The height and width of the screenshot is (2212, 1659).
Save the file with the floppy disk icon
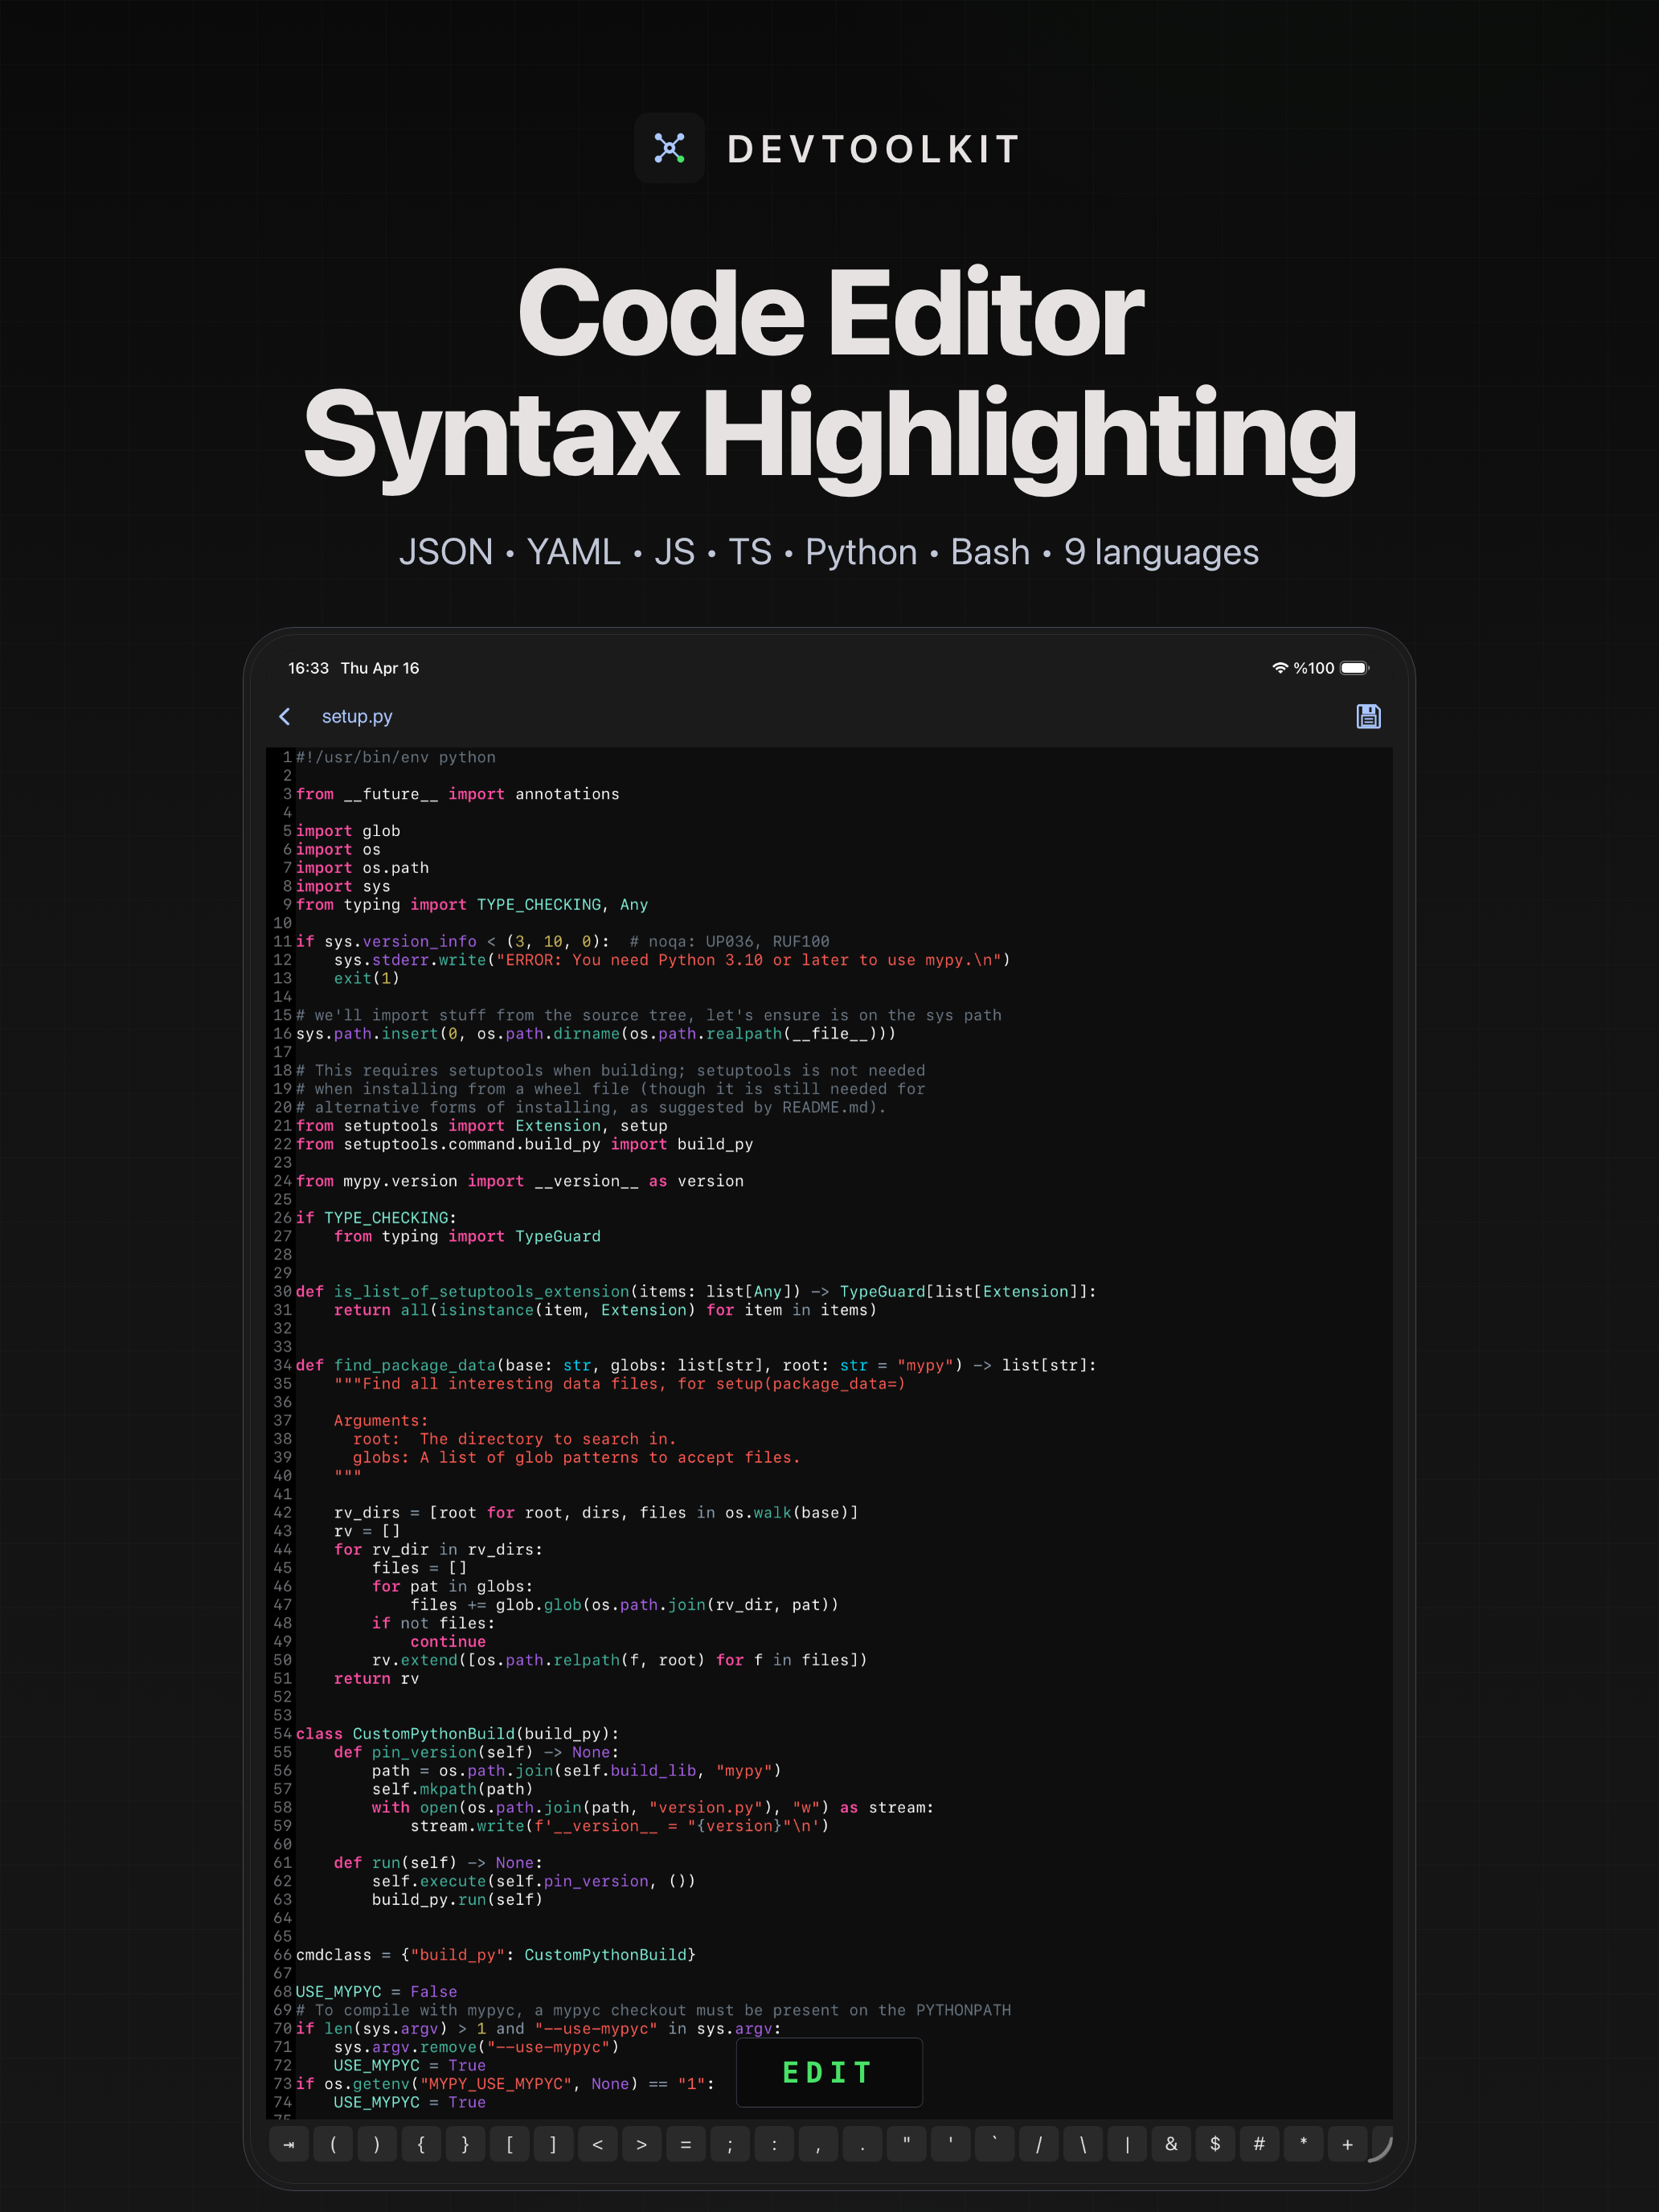pyautogui.click(x=1368, y=716)
